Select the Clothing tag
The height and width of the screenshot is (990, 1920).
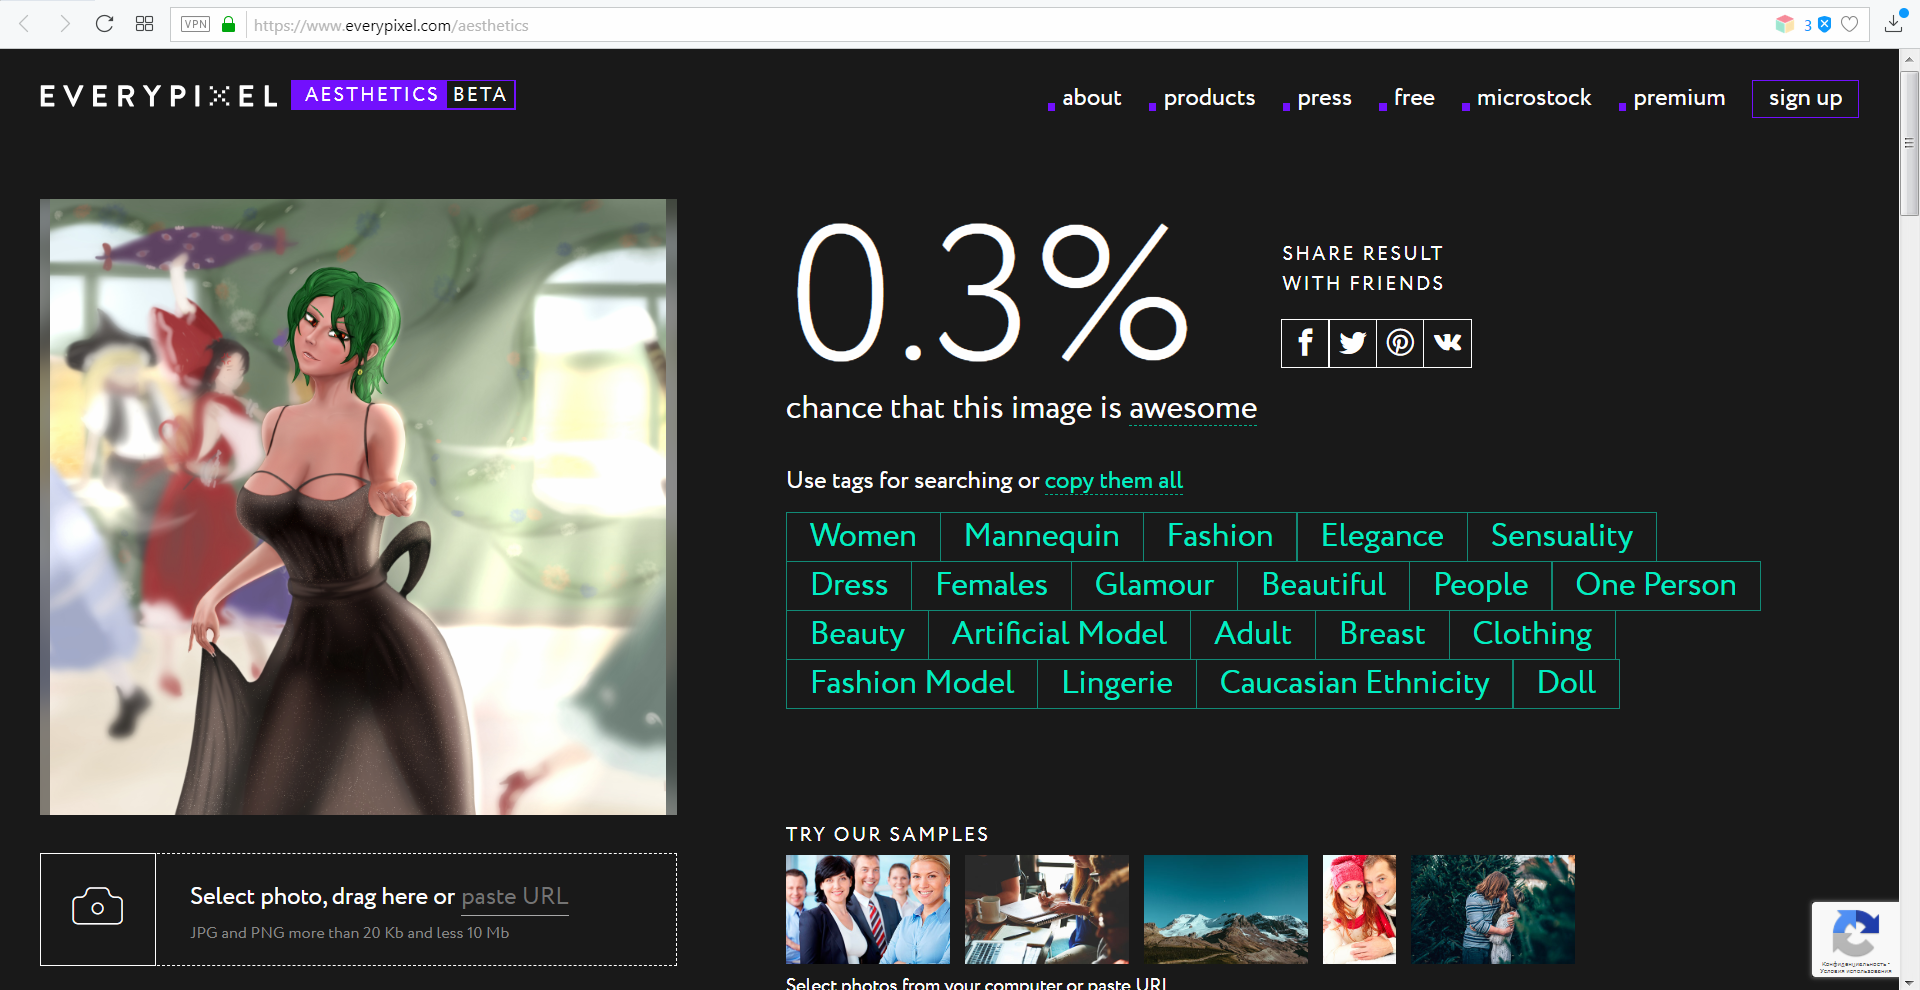coord(1532,635)
